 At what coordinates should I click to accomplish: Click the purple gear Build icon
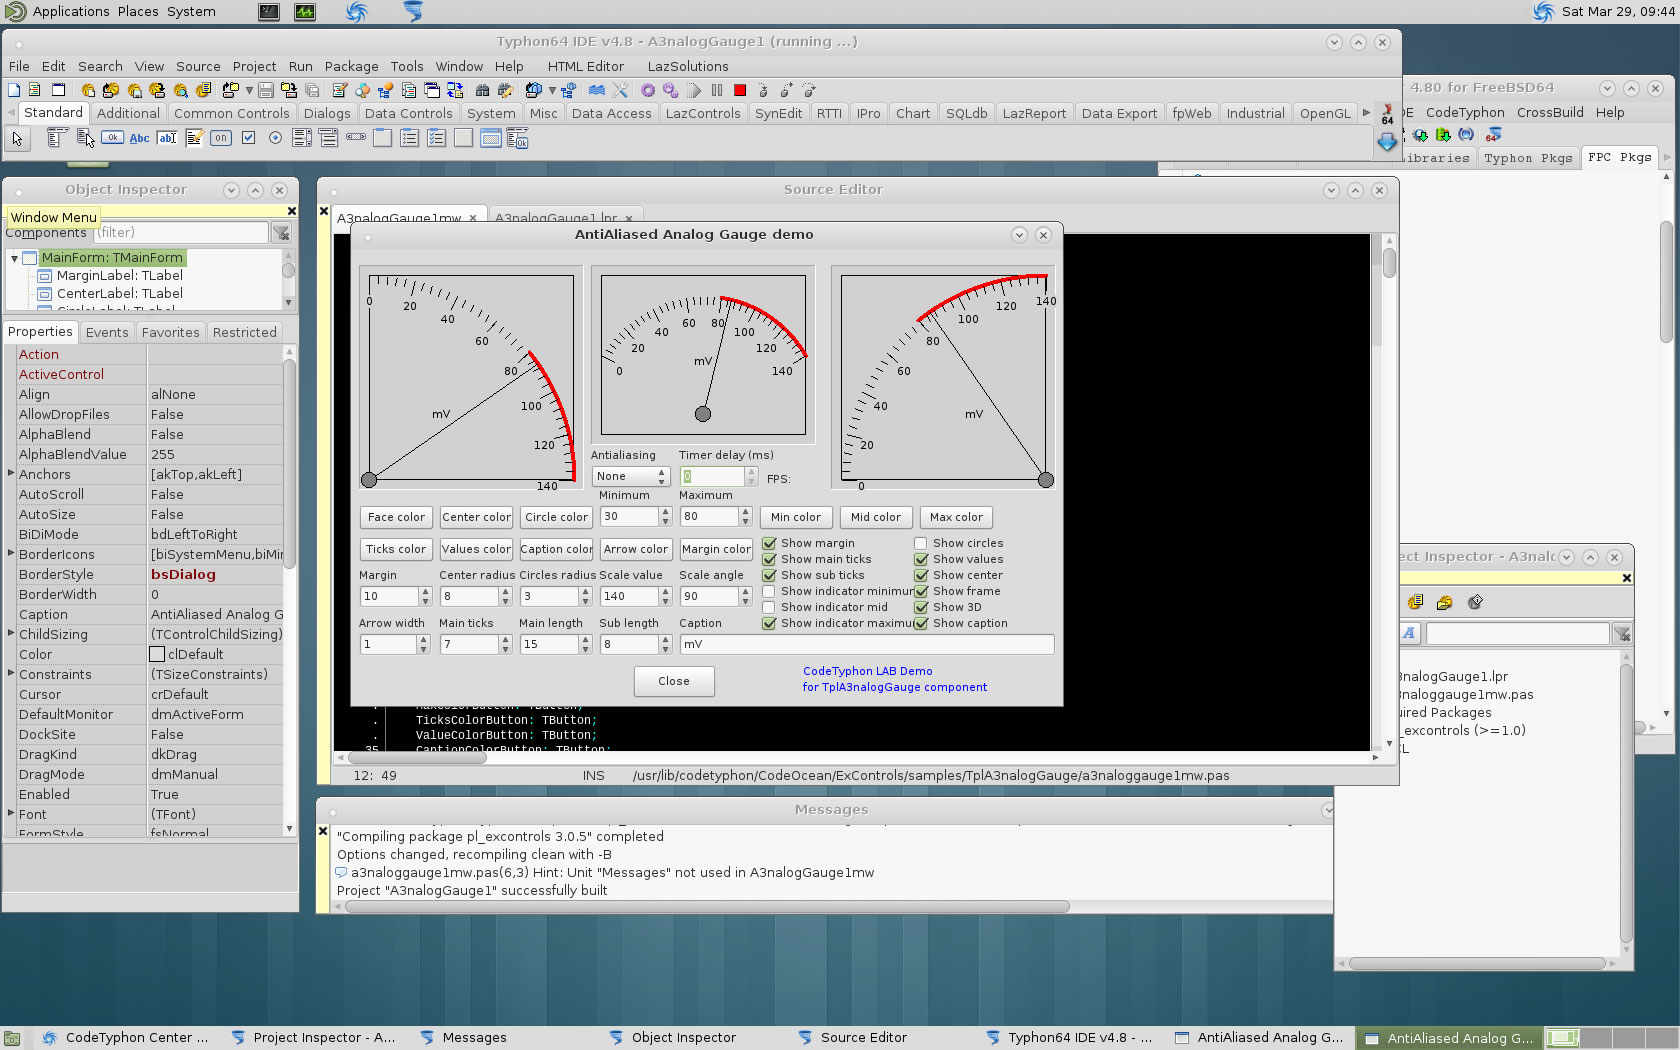click(648, 90)
